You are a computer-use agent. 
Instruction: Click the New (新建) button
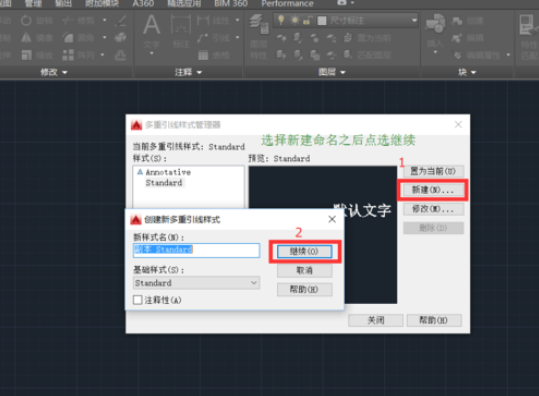click(x=433, y=190)
